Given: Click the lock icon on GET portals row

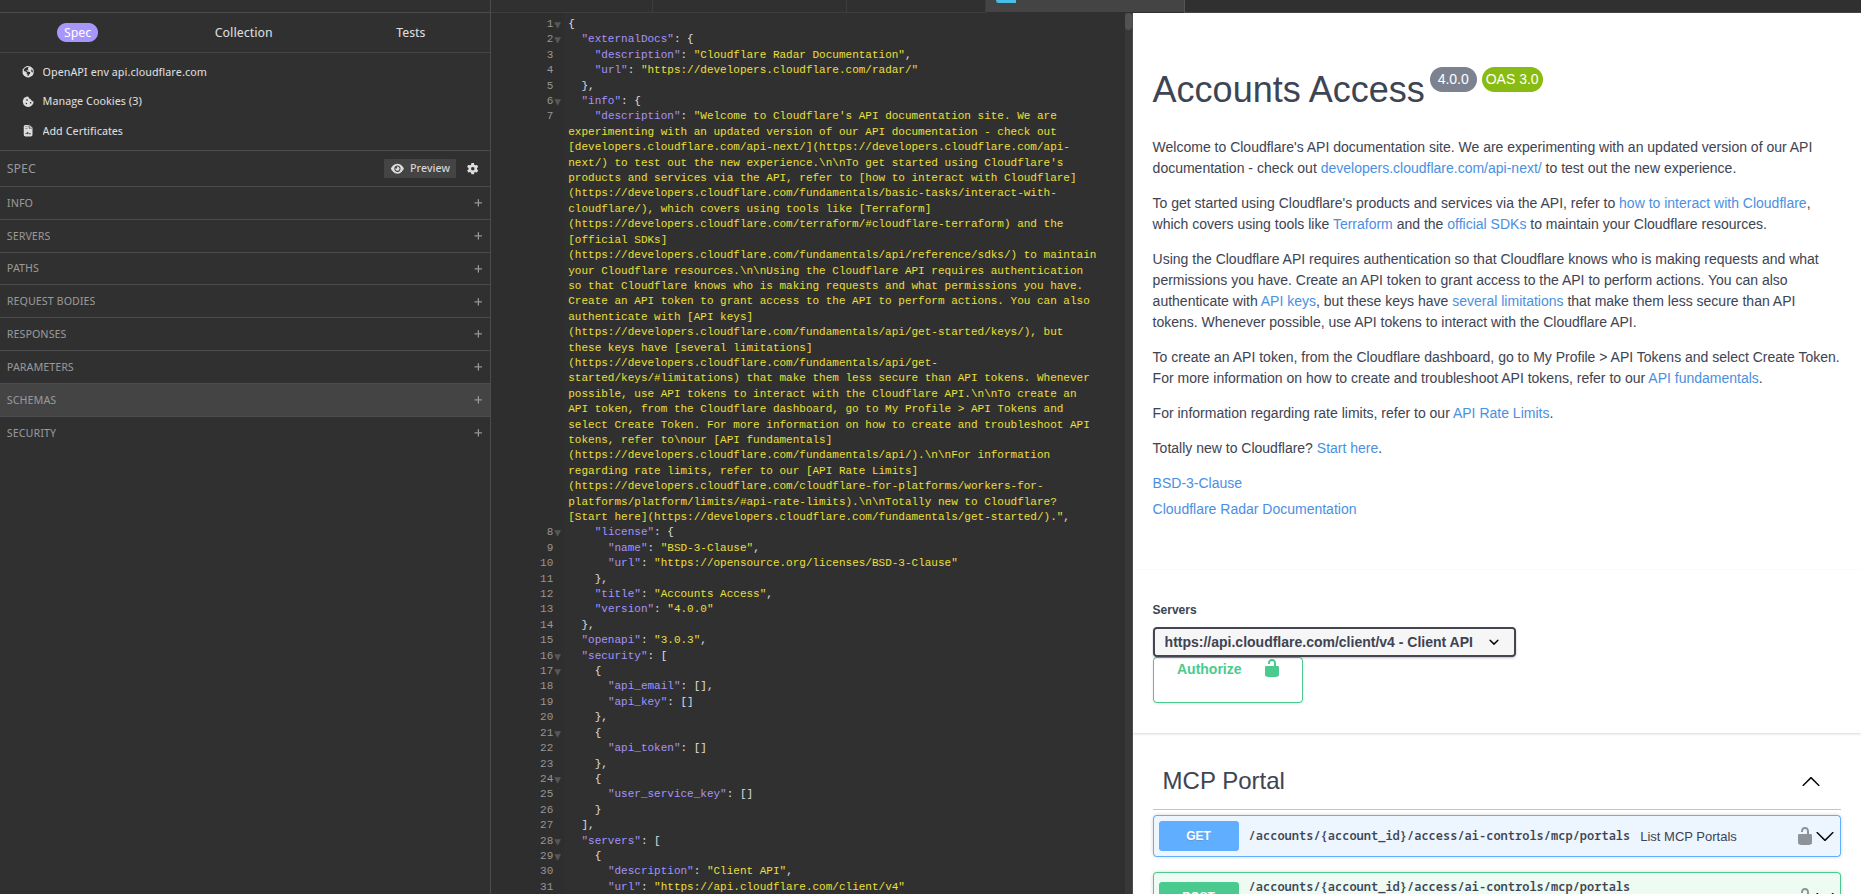Looking at the screenshot, I should coord(1804,836).
